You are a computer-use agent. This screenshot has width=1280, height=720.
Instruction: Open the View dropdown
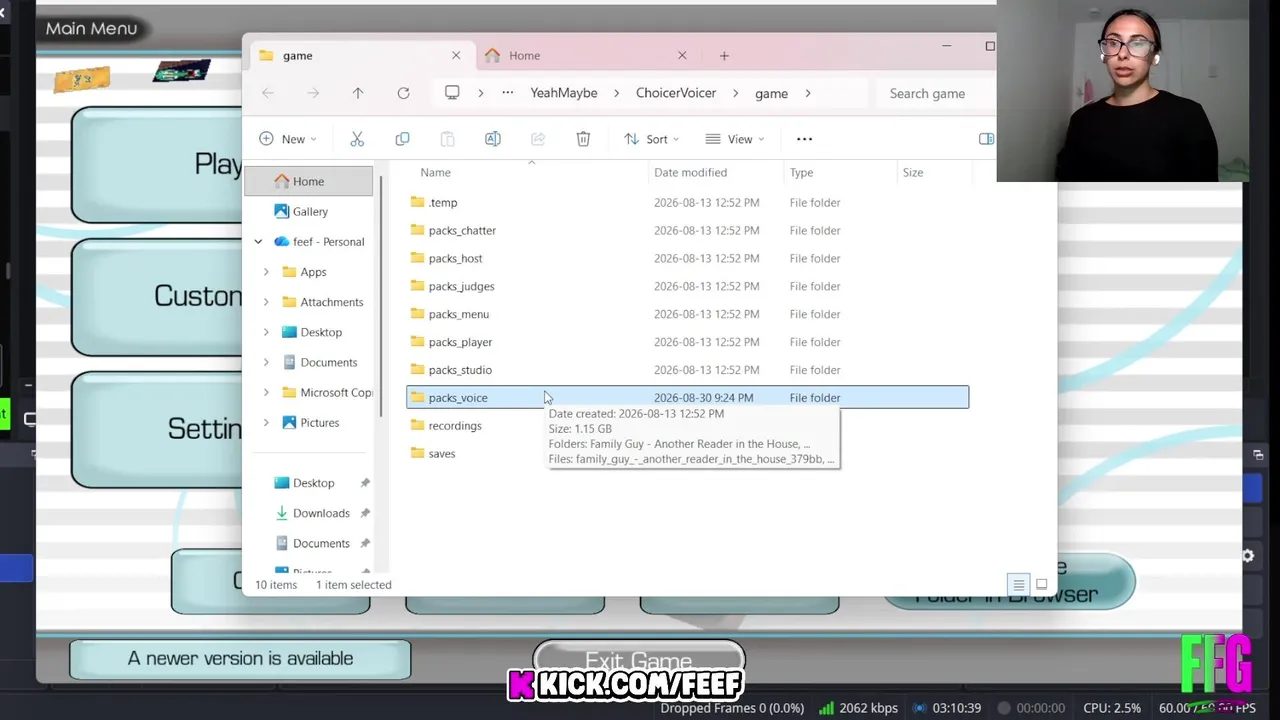[735, 139]
